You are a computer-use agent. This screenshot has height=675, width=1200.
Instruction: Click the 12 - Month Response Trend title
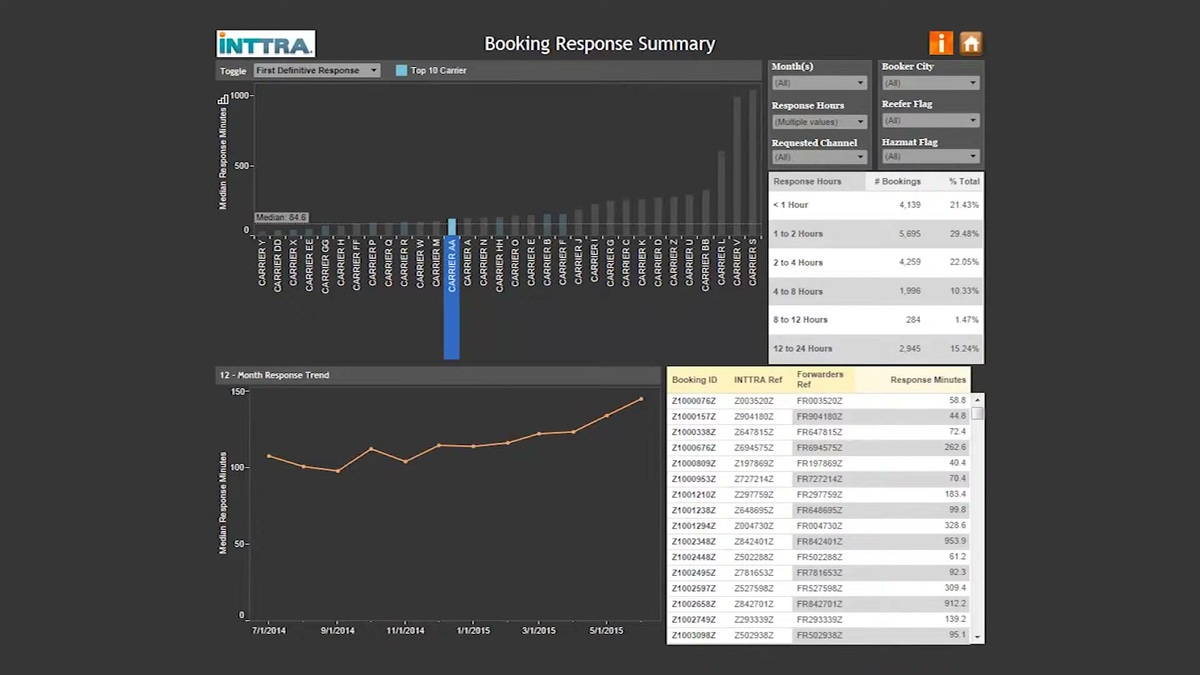pyautogui.click(x=275, y=375)
